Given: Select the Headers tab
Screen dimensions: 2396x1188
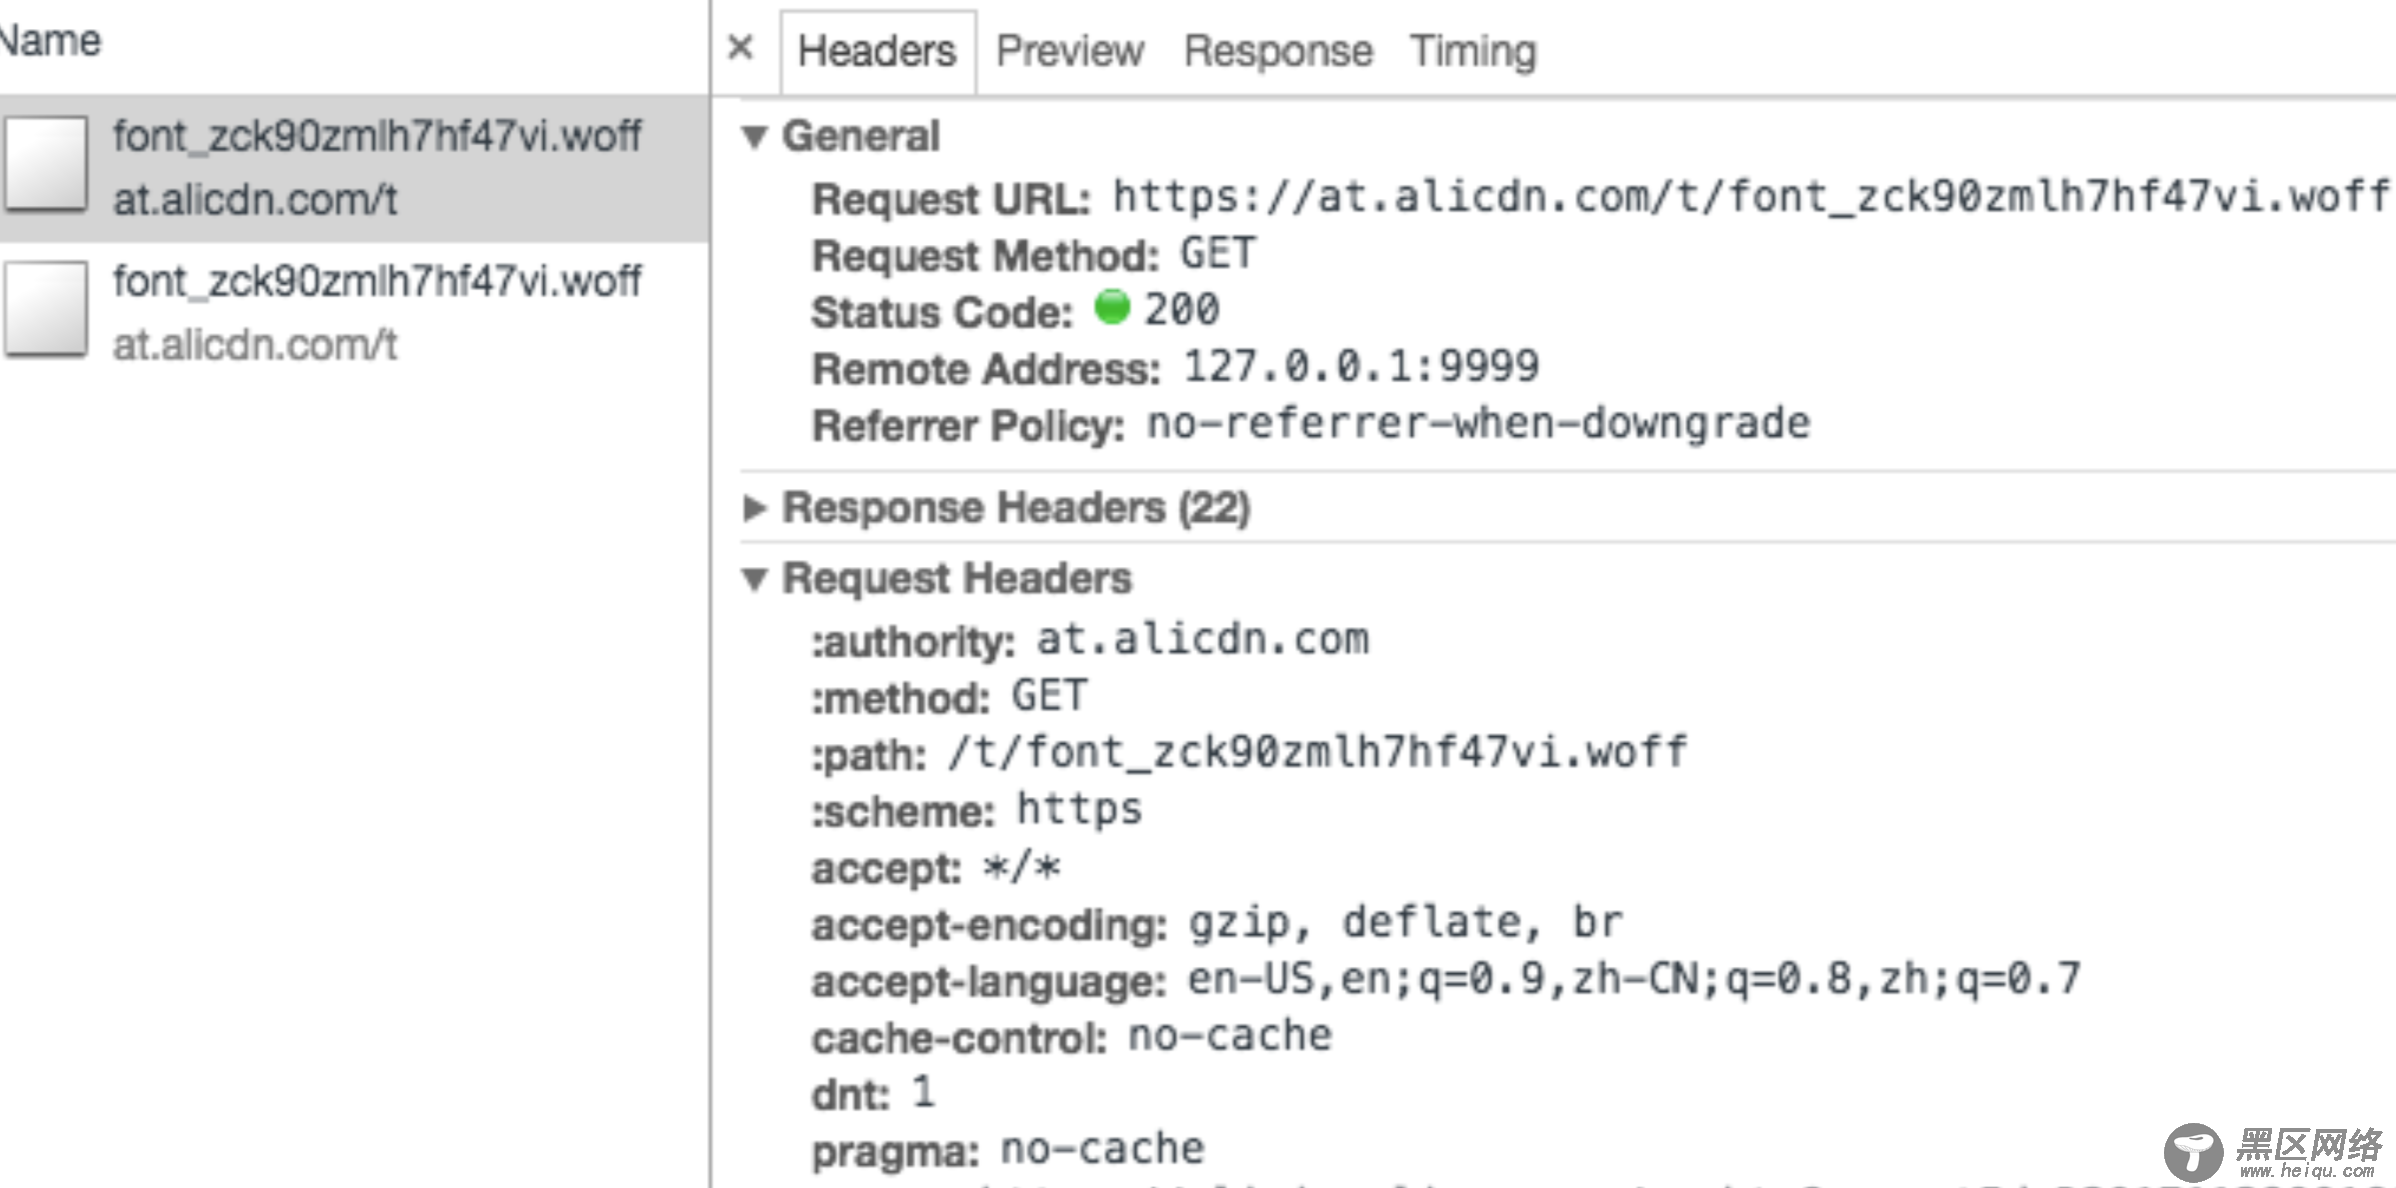Looking at the screenshot, I should click(877, 52).
